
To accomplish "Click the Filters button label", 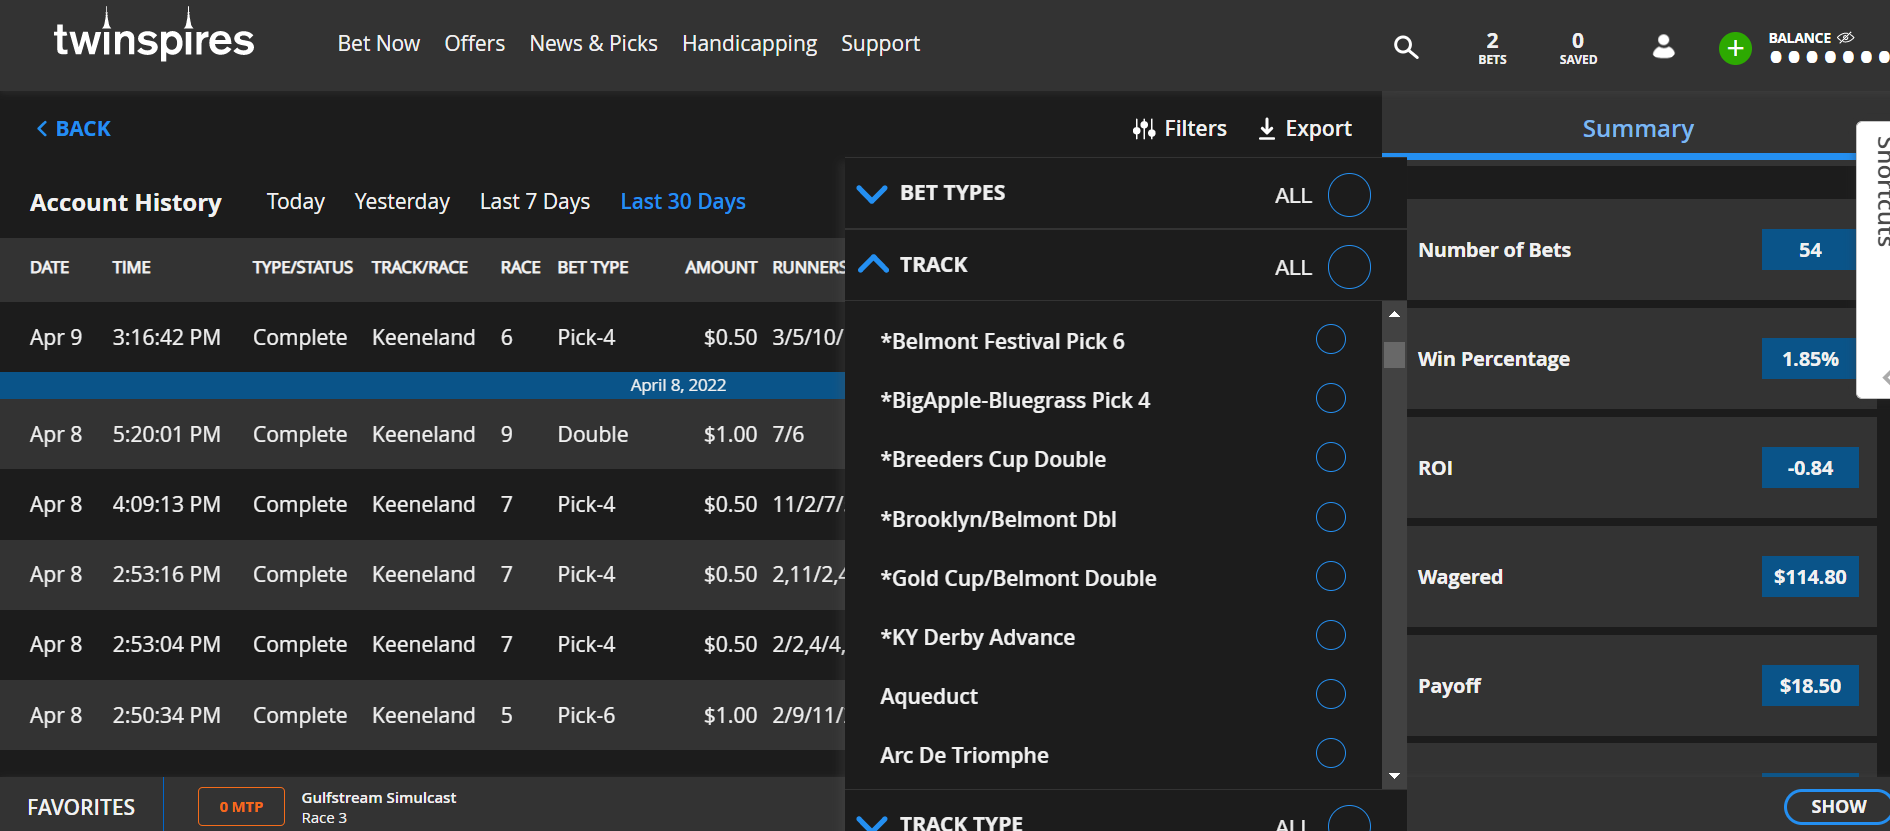I will click(1195, 129).
